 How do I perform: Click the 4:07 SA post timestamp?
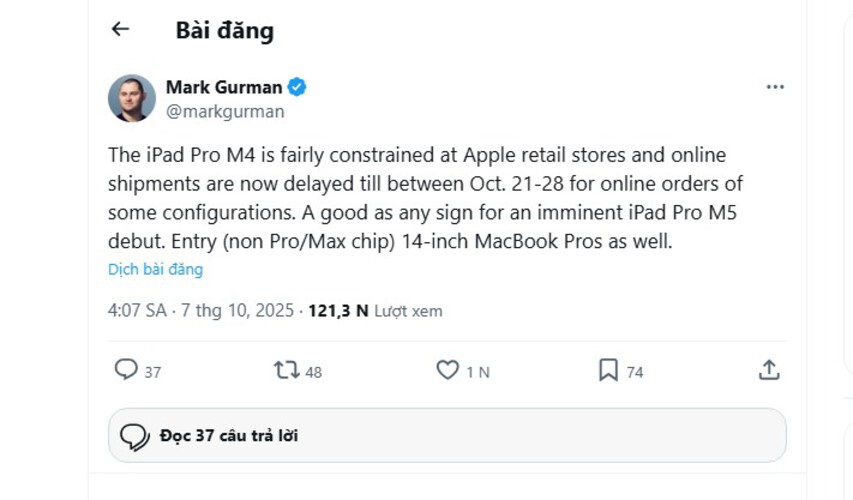coord(137,311)
